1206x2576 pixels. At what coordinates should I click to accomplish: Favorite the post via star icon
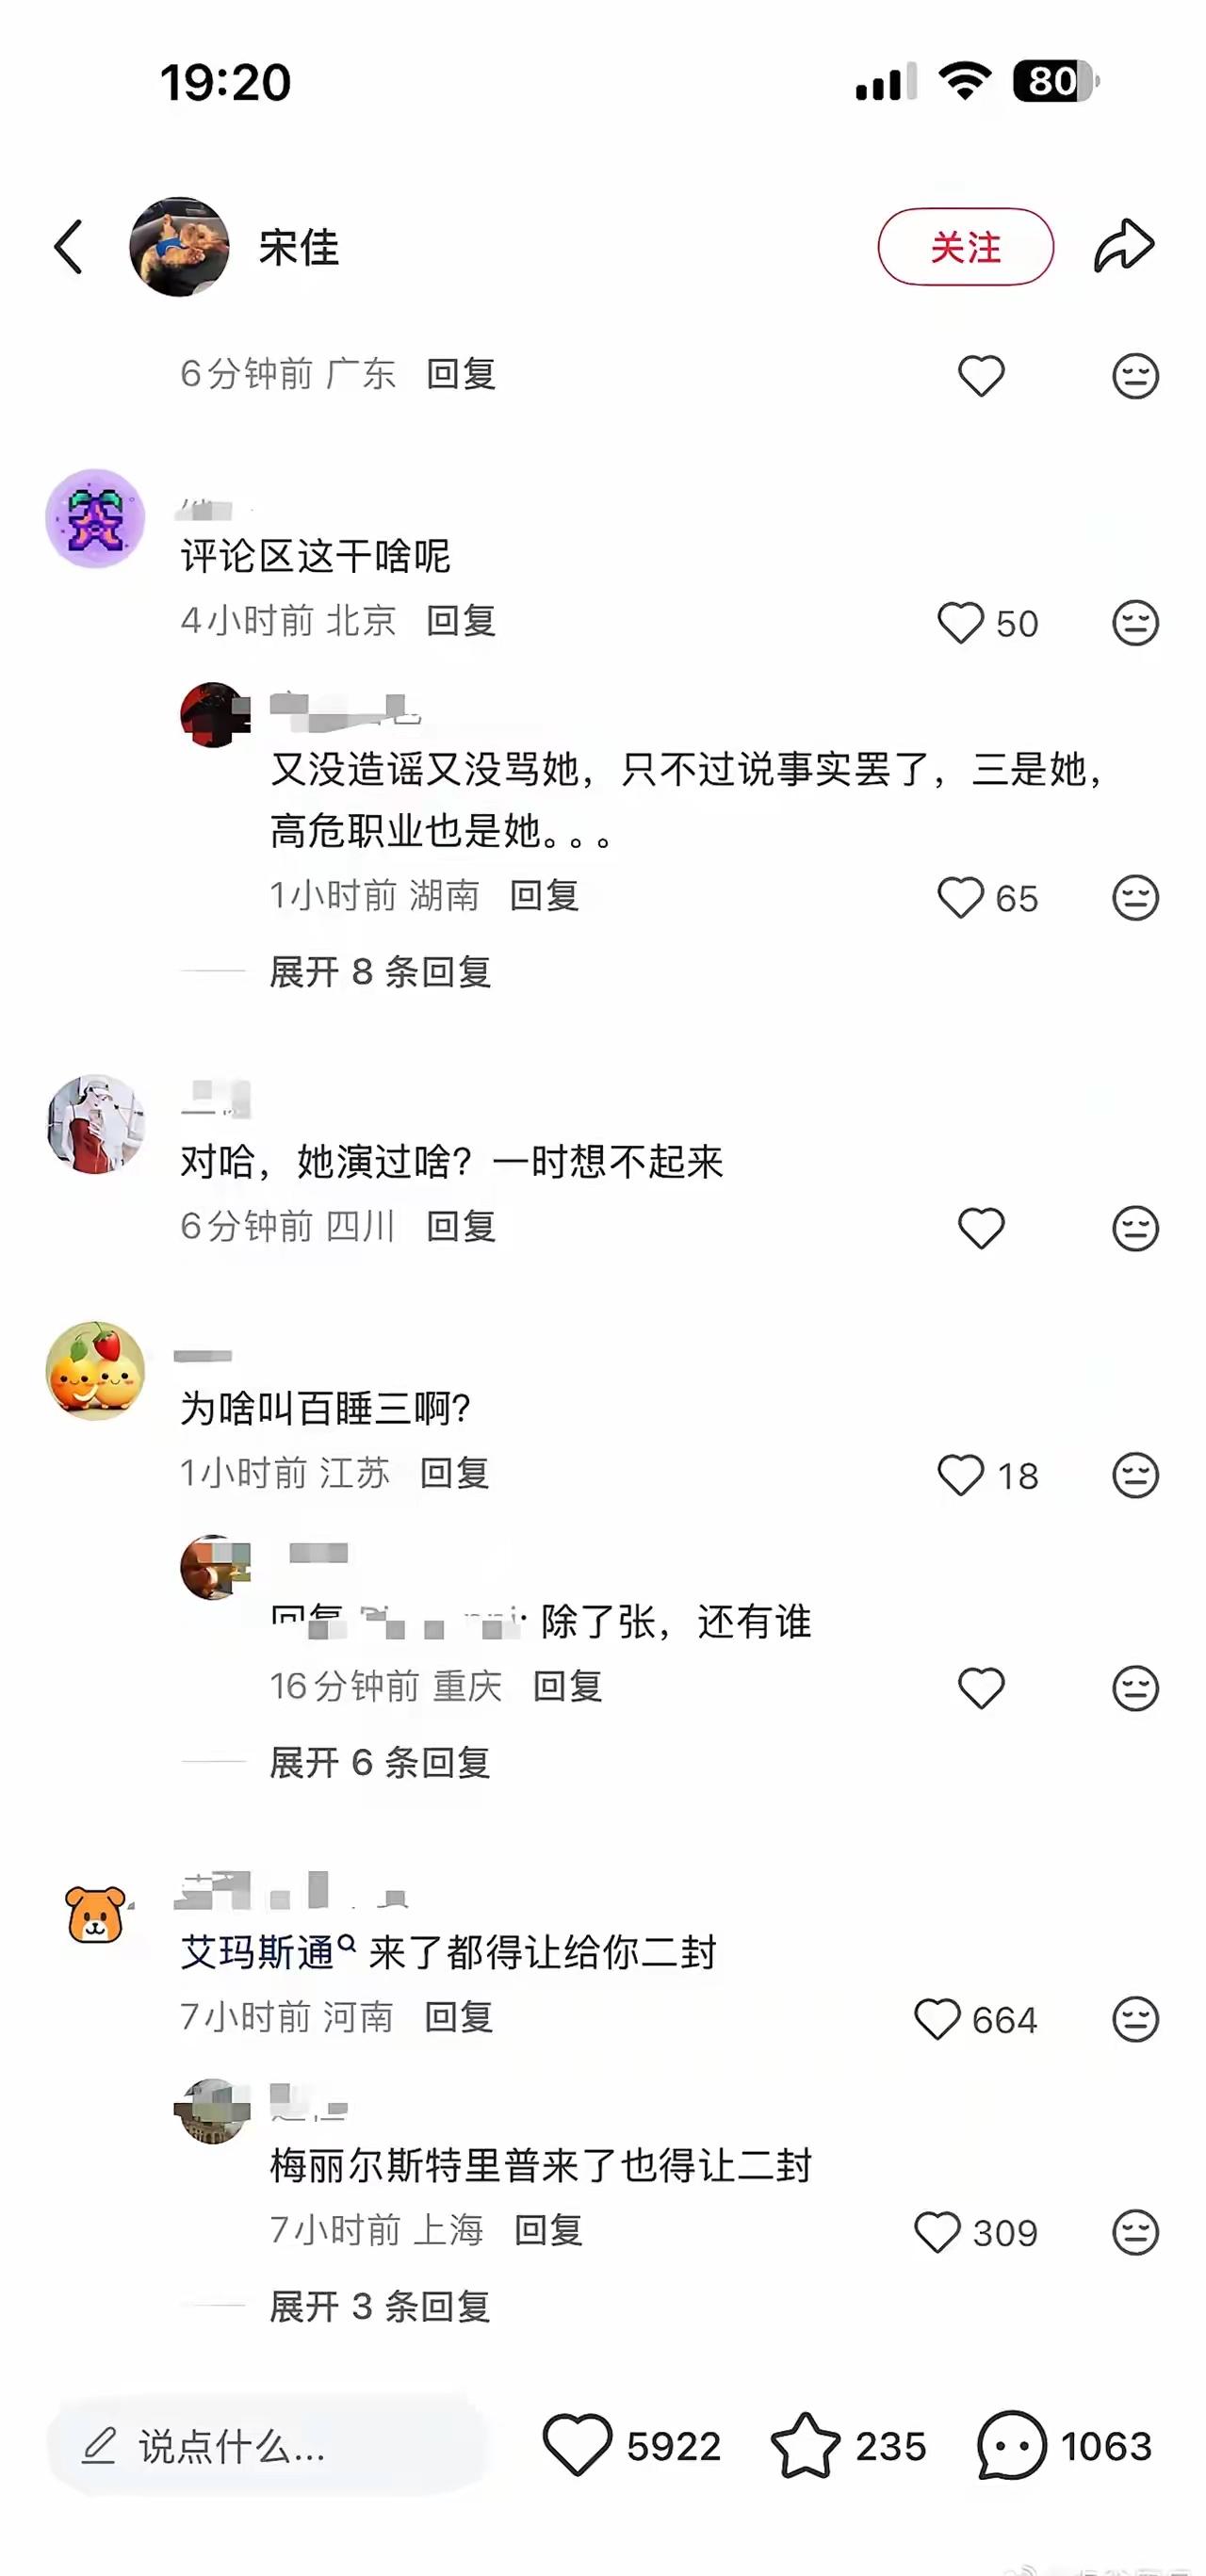point(805,2445)
